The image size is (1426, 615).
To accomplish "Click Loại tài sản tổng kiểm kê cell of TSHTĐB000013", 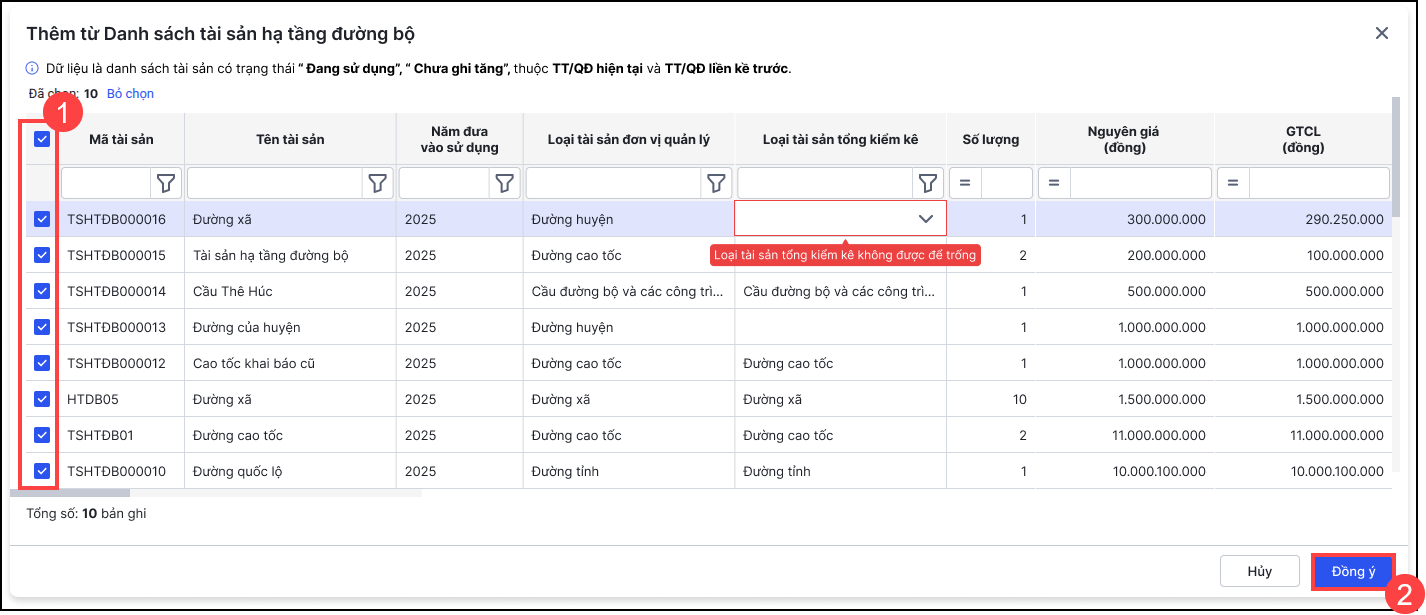I will pos(840,327).
